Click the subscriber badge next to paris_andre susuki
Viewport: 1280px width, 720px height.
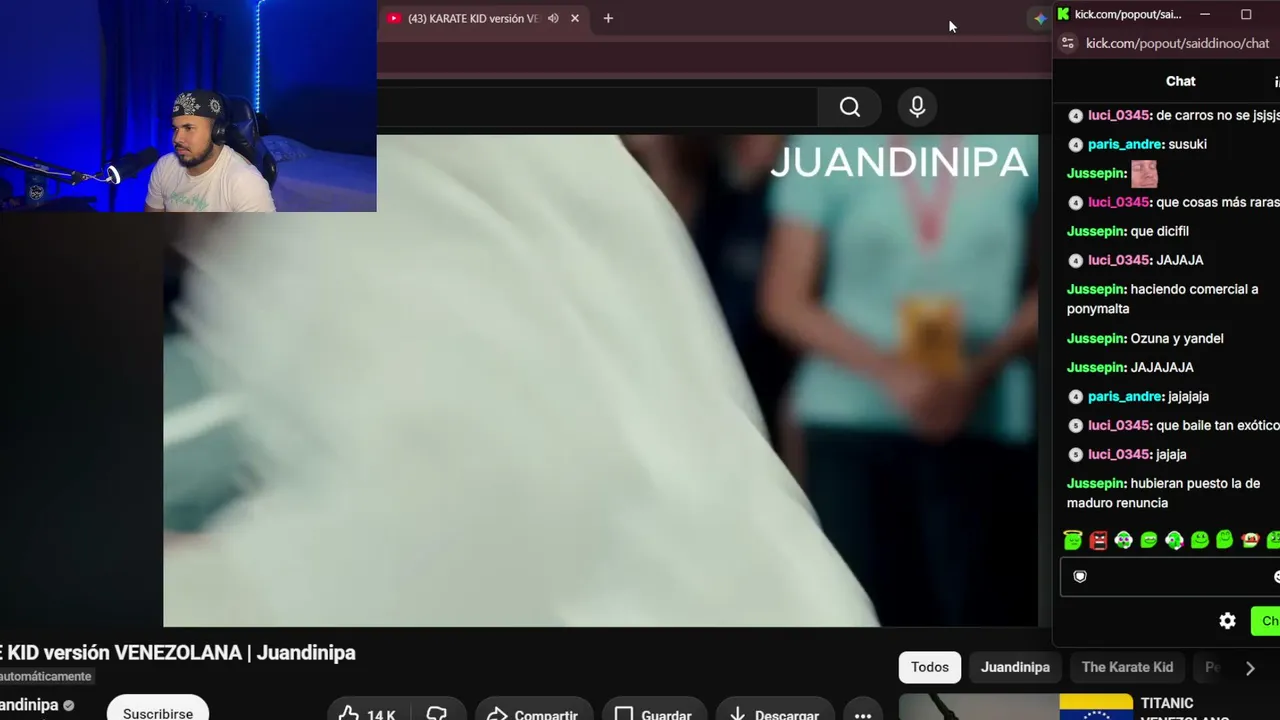(x=1076, y=144)
